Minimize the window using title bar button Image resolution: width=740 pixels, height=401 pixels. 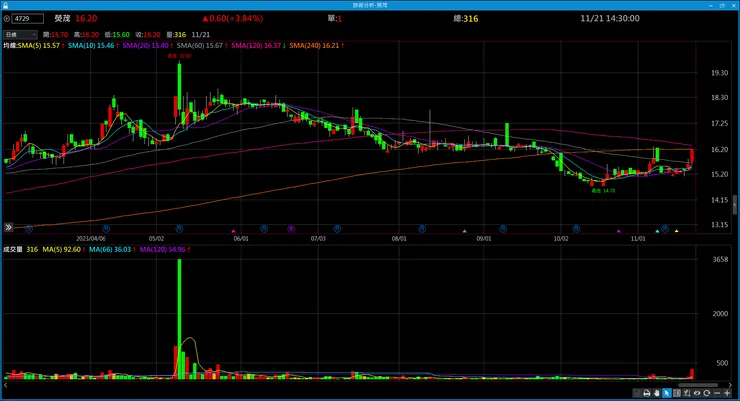(x=711, y=5)
